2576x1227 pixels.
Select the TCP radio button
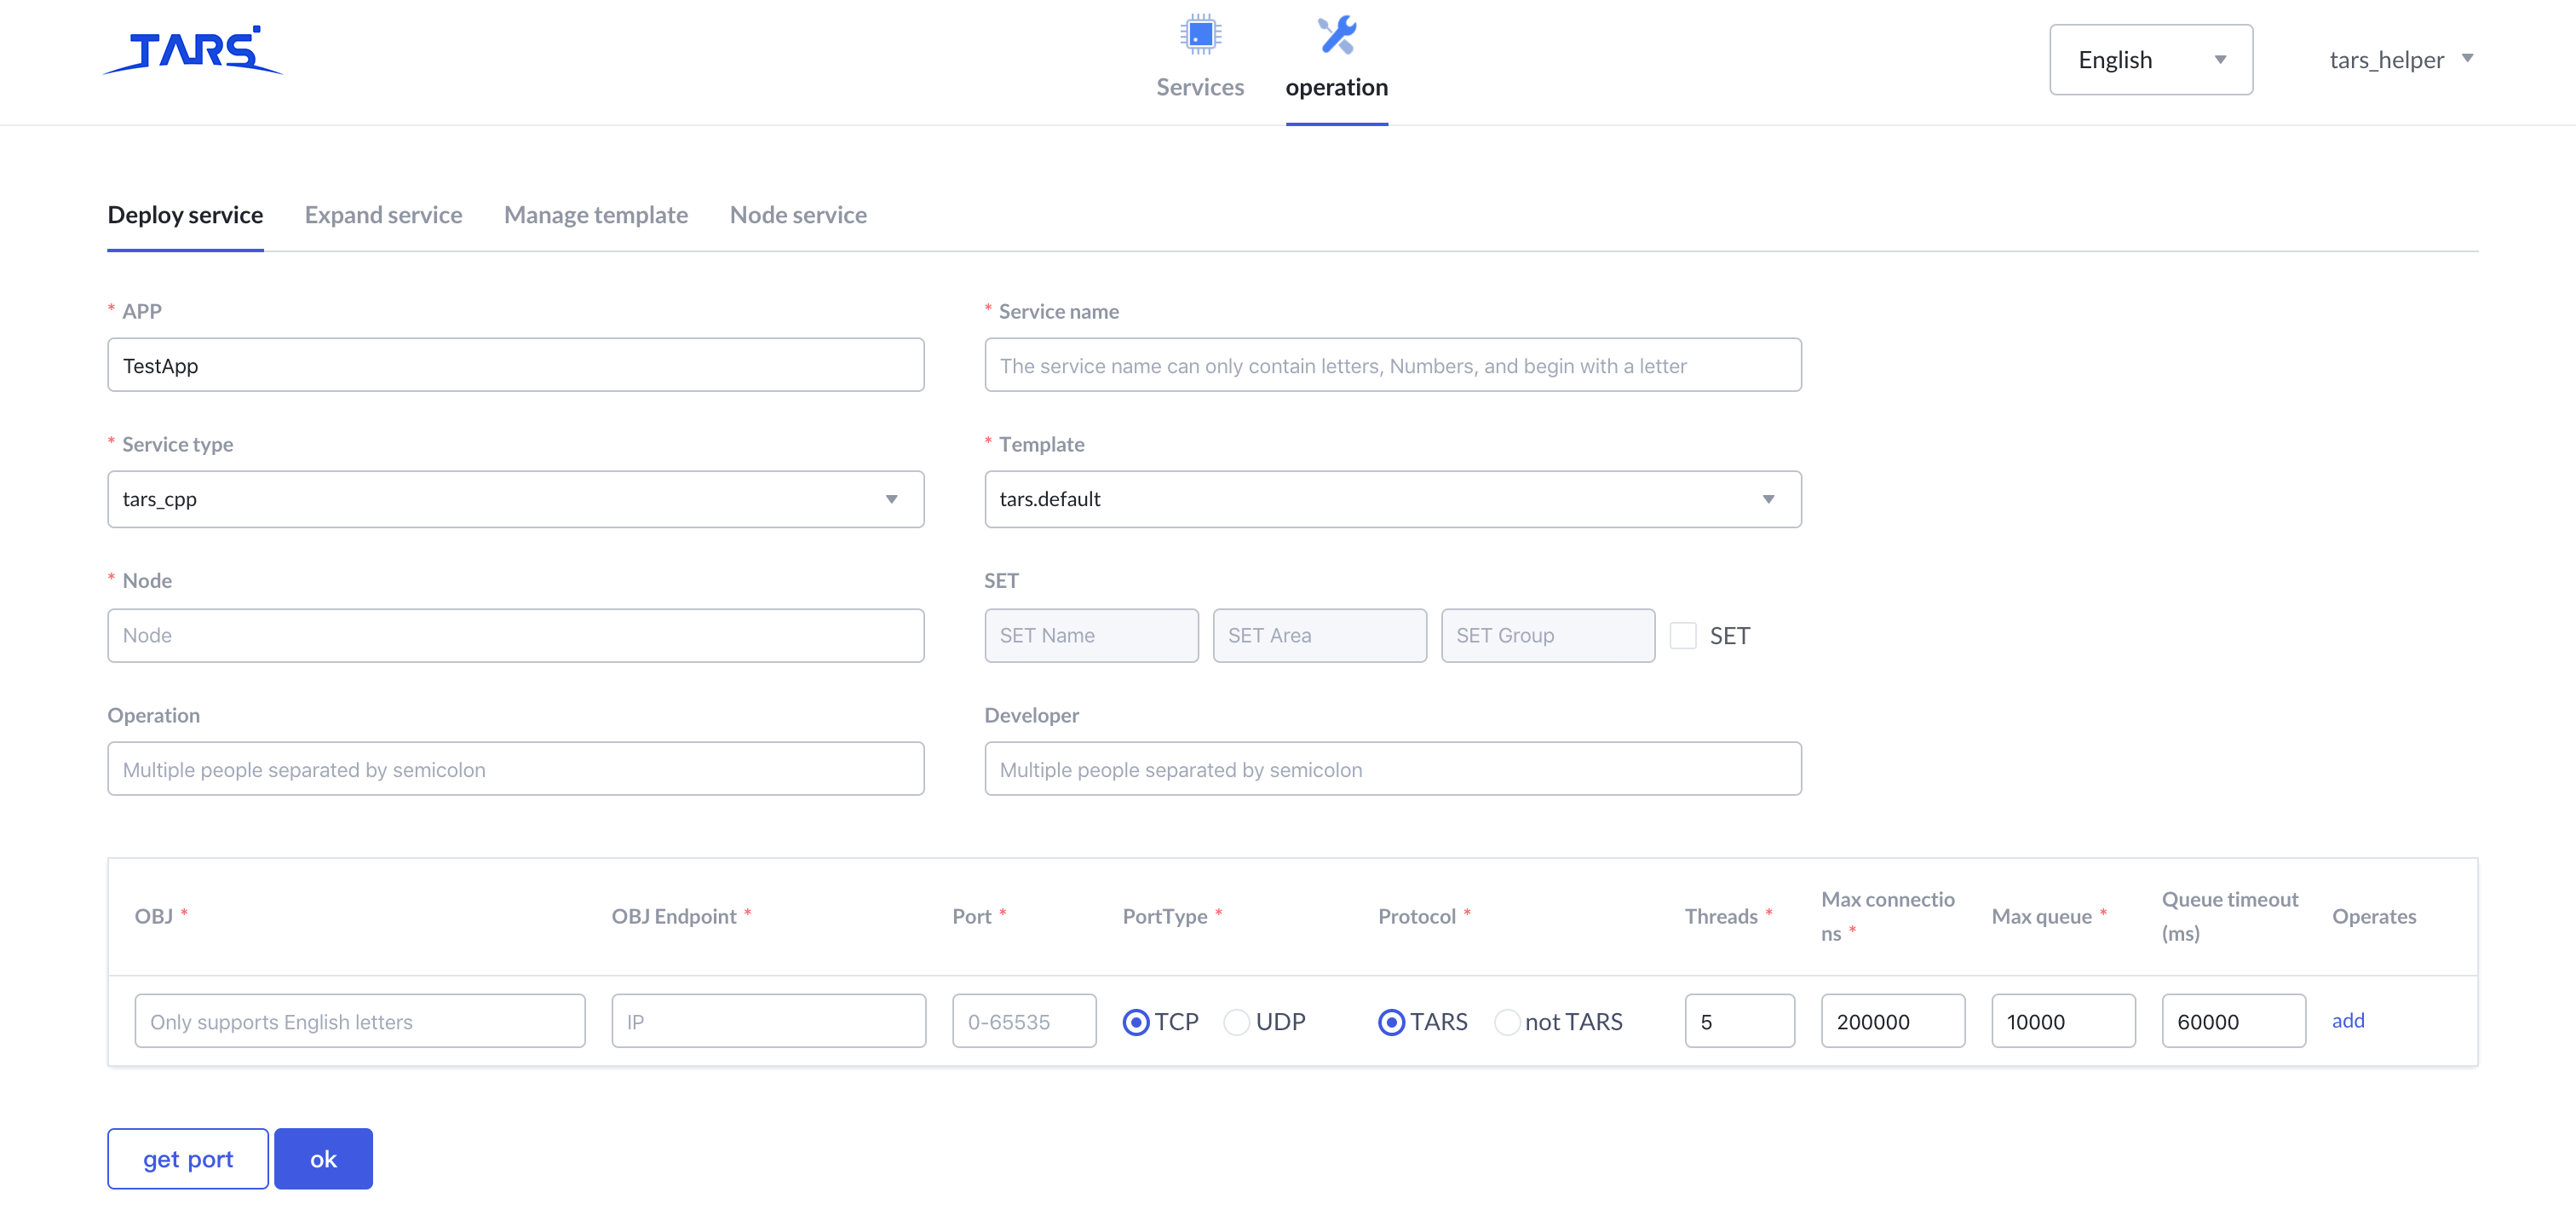click(x=1136, y=1022)
